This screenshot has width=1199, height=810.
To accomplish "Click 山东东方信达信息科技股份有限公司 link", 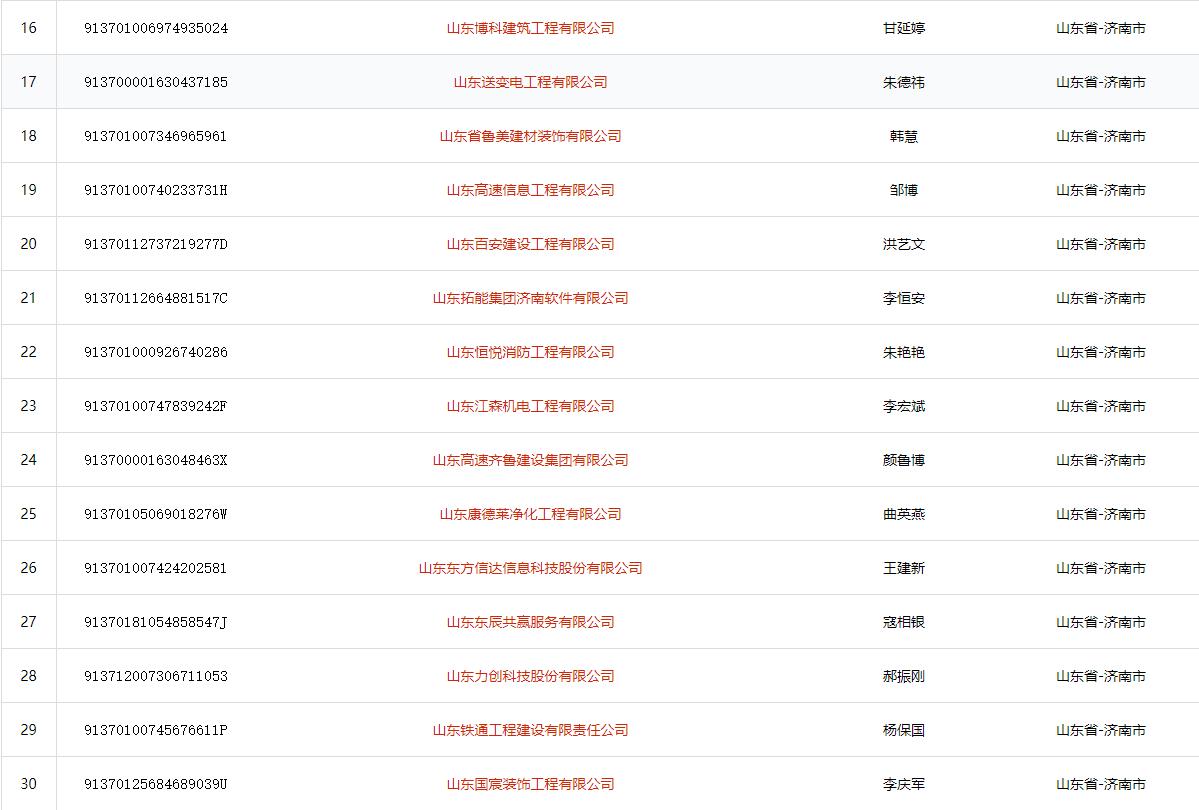I will [530, 568].
